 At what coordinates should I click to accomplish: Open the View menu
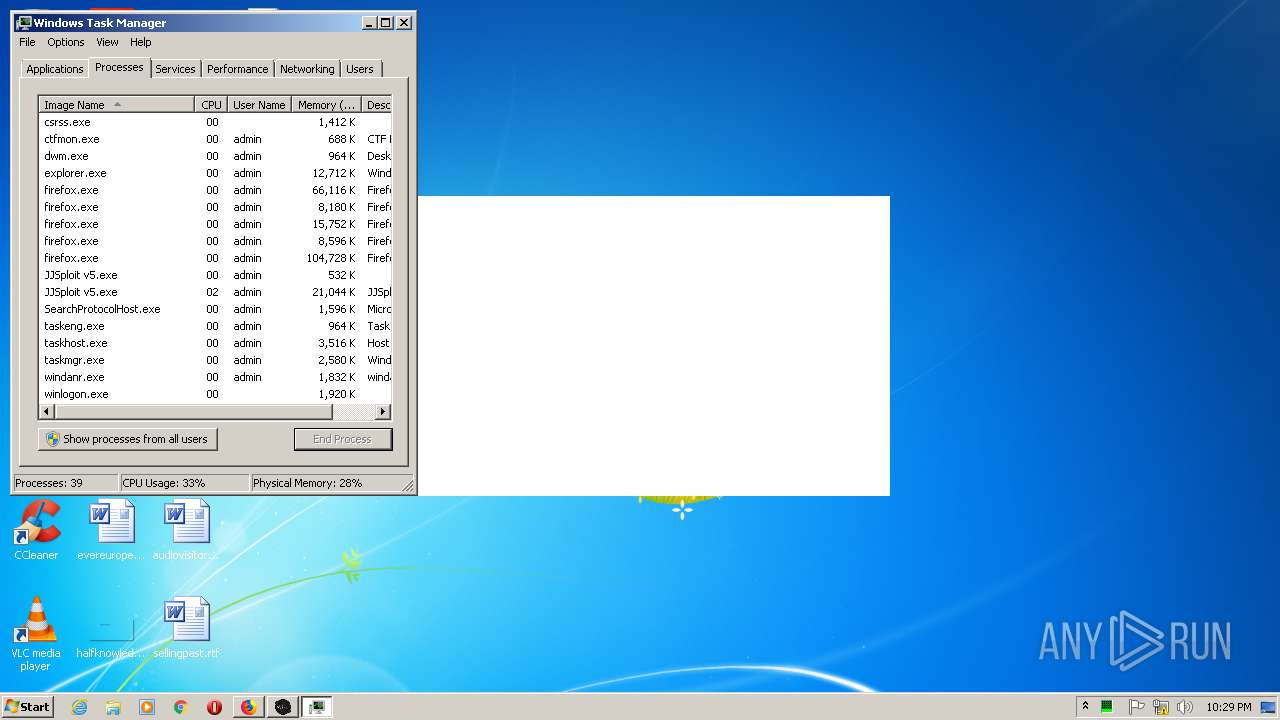click(107, 42)
